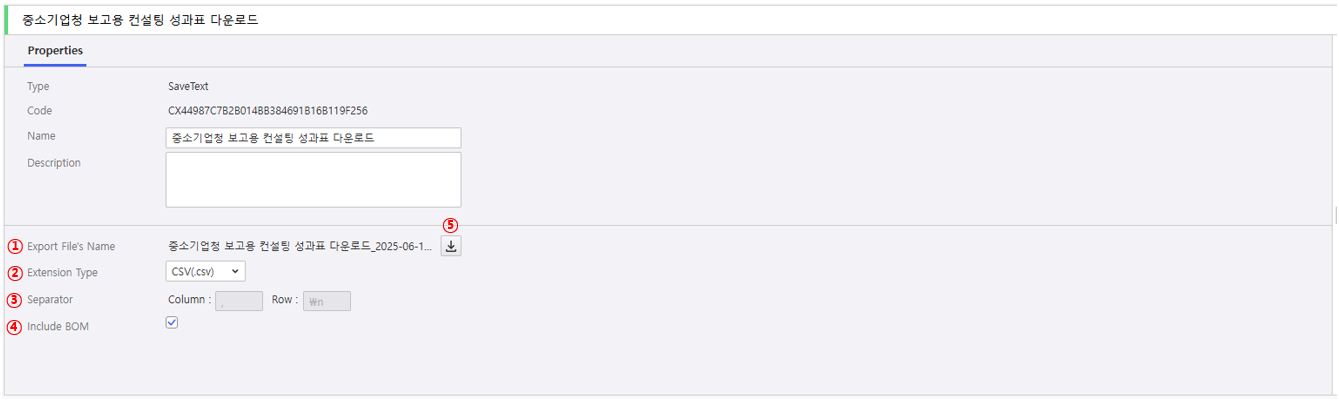Click the red circled number 5 marker
Image resolution: width=1339 pixels, height=401 pixels.
tap(450, 225)
